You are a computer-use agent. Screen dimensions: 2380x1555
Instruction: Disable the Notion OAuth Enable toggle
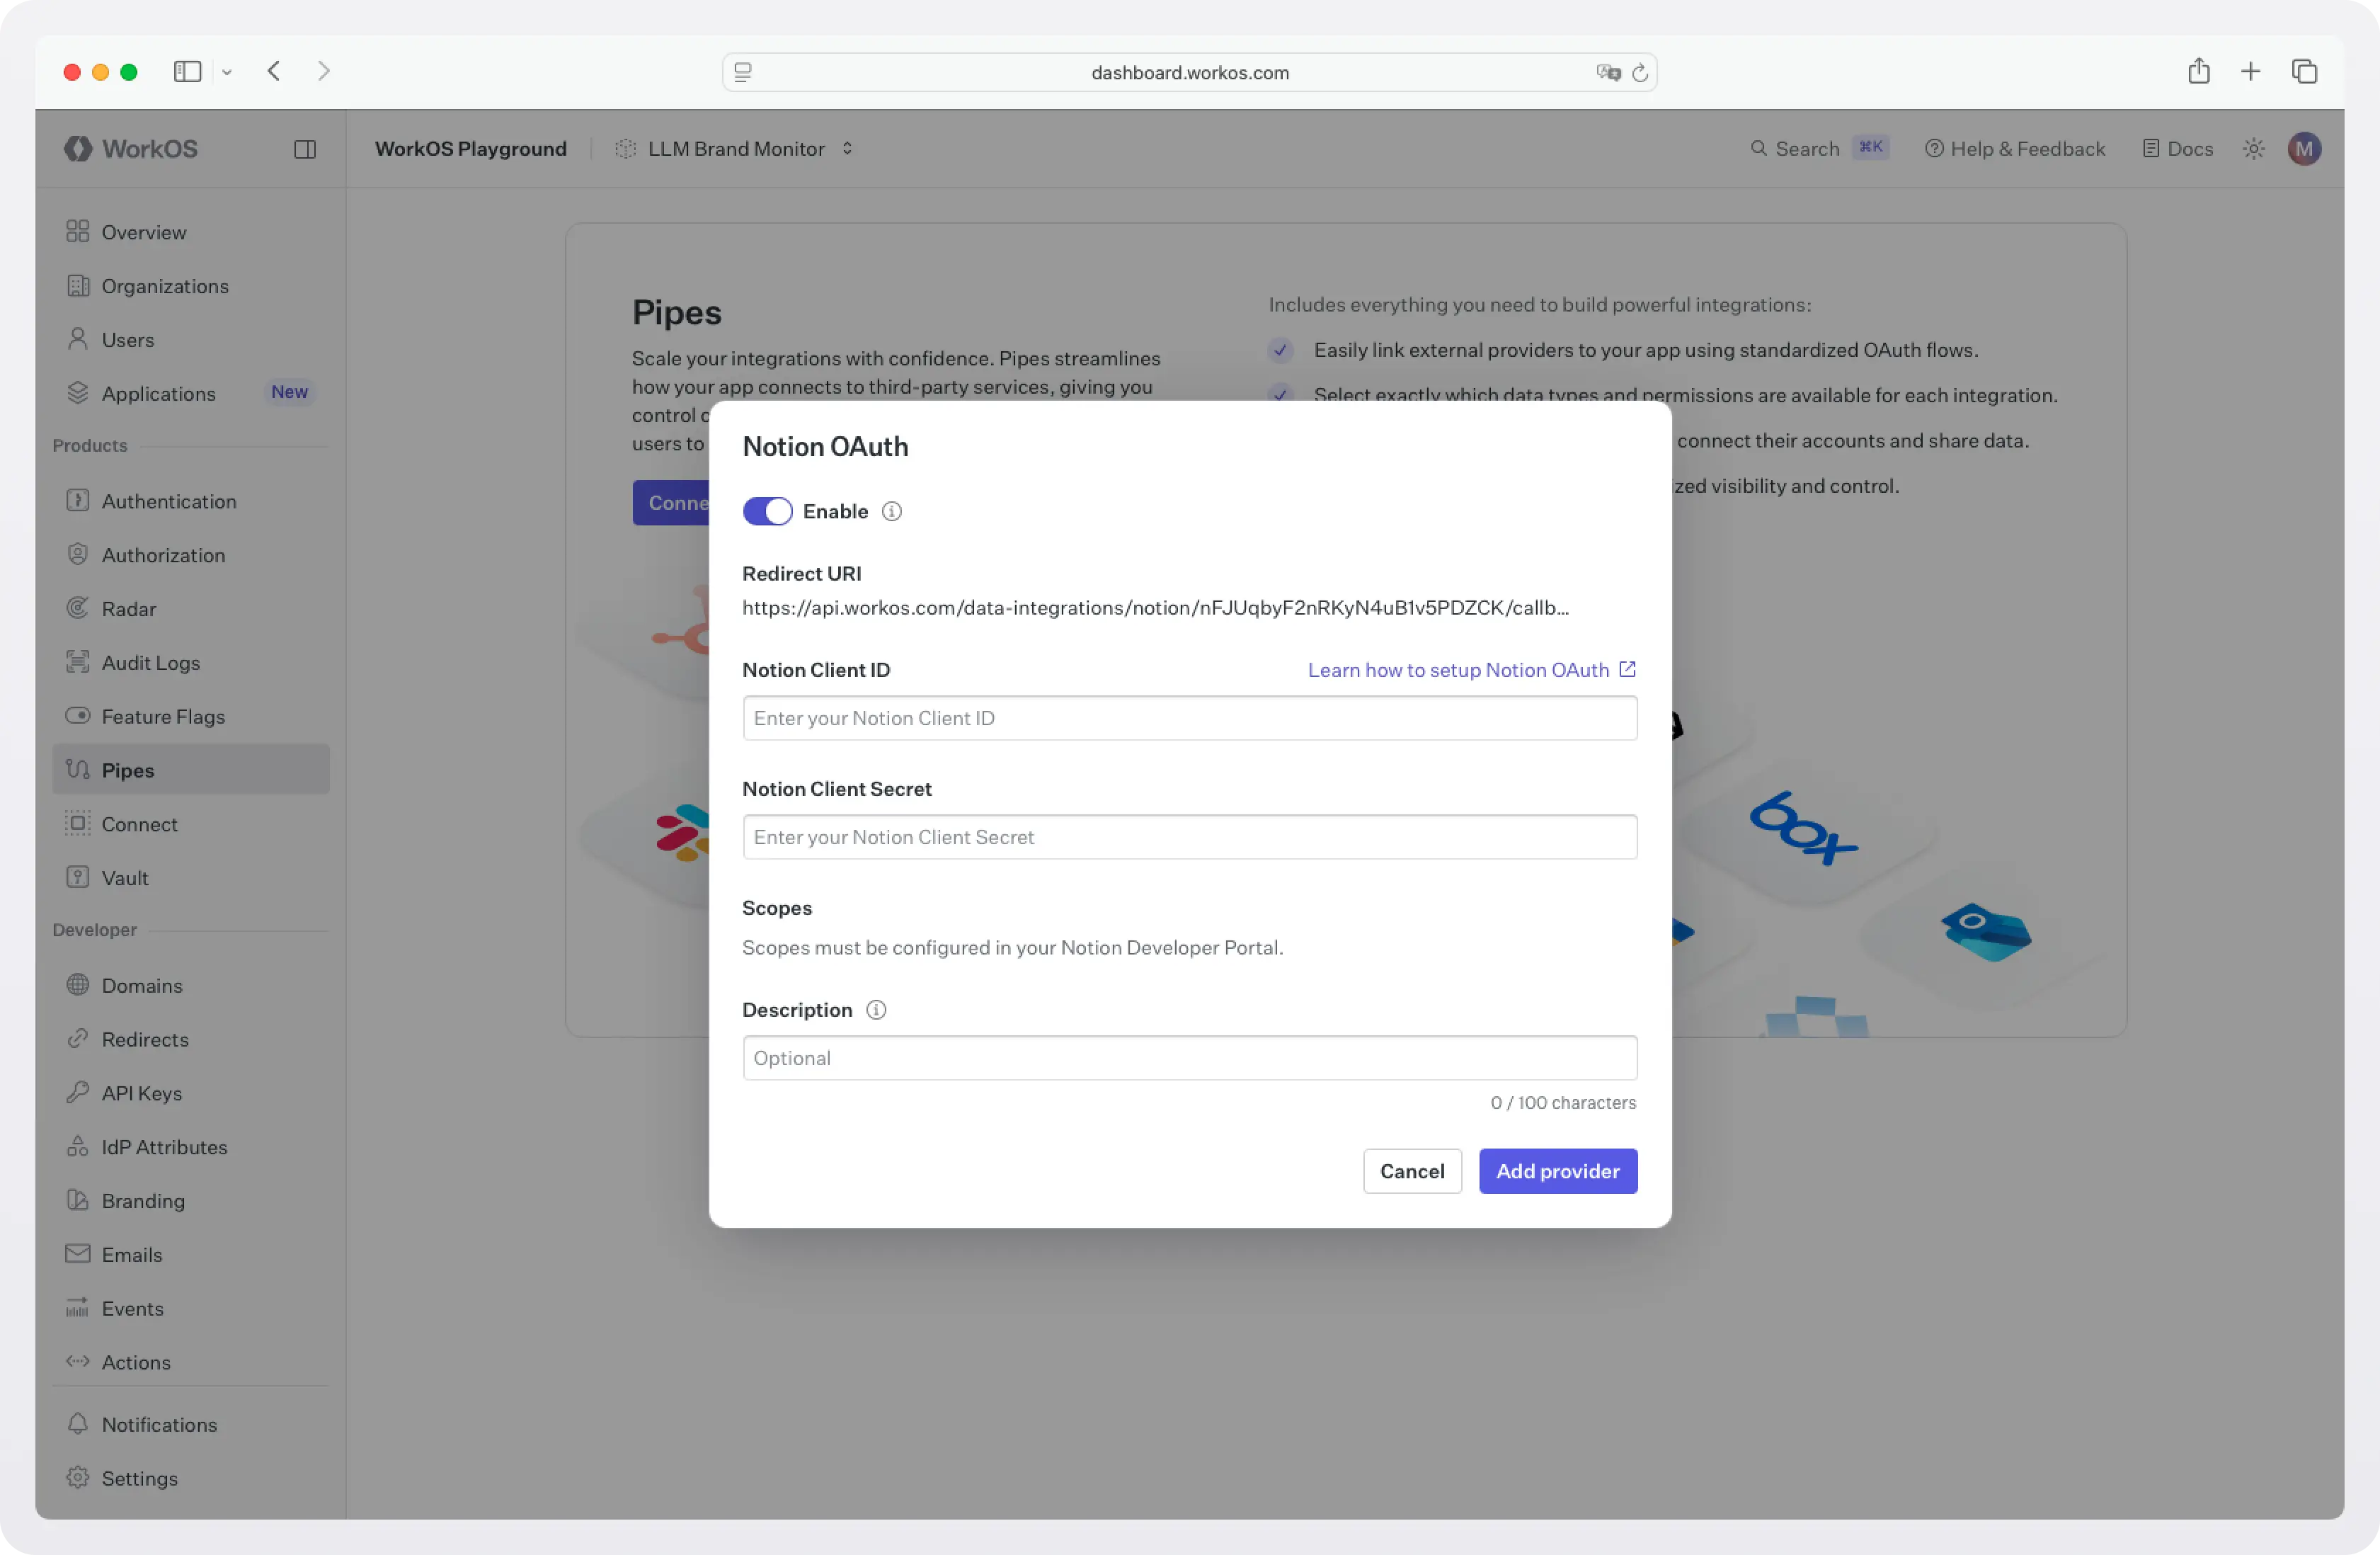pos(767,511)
